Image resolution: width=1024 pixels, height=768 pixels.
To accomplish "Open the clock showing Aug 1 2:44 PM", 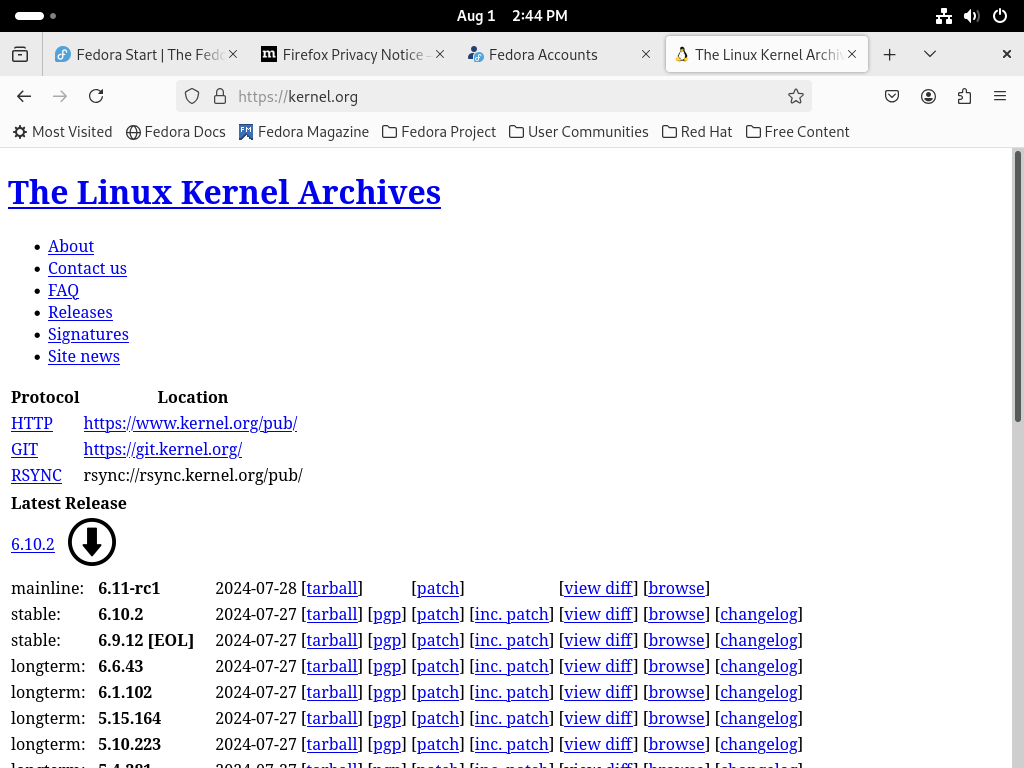I will click(512, 16).
